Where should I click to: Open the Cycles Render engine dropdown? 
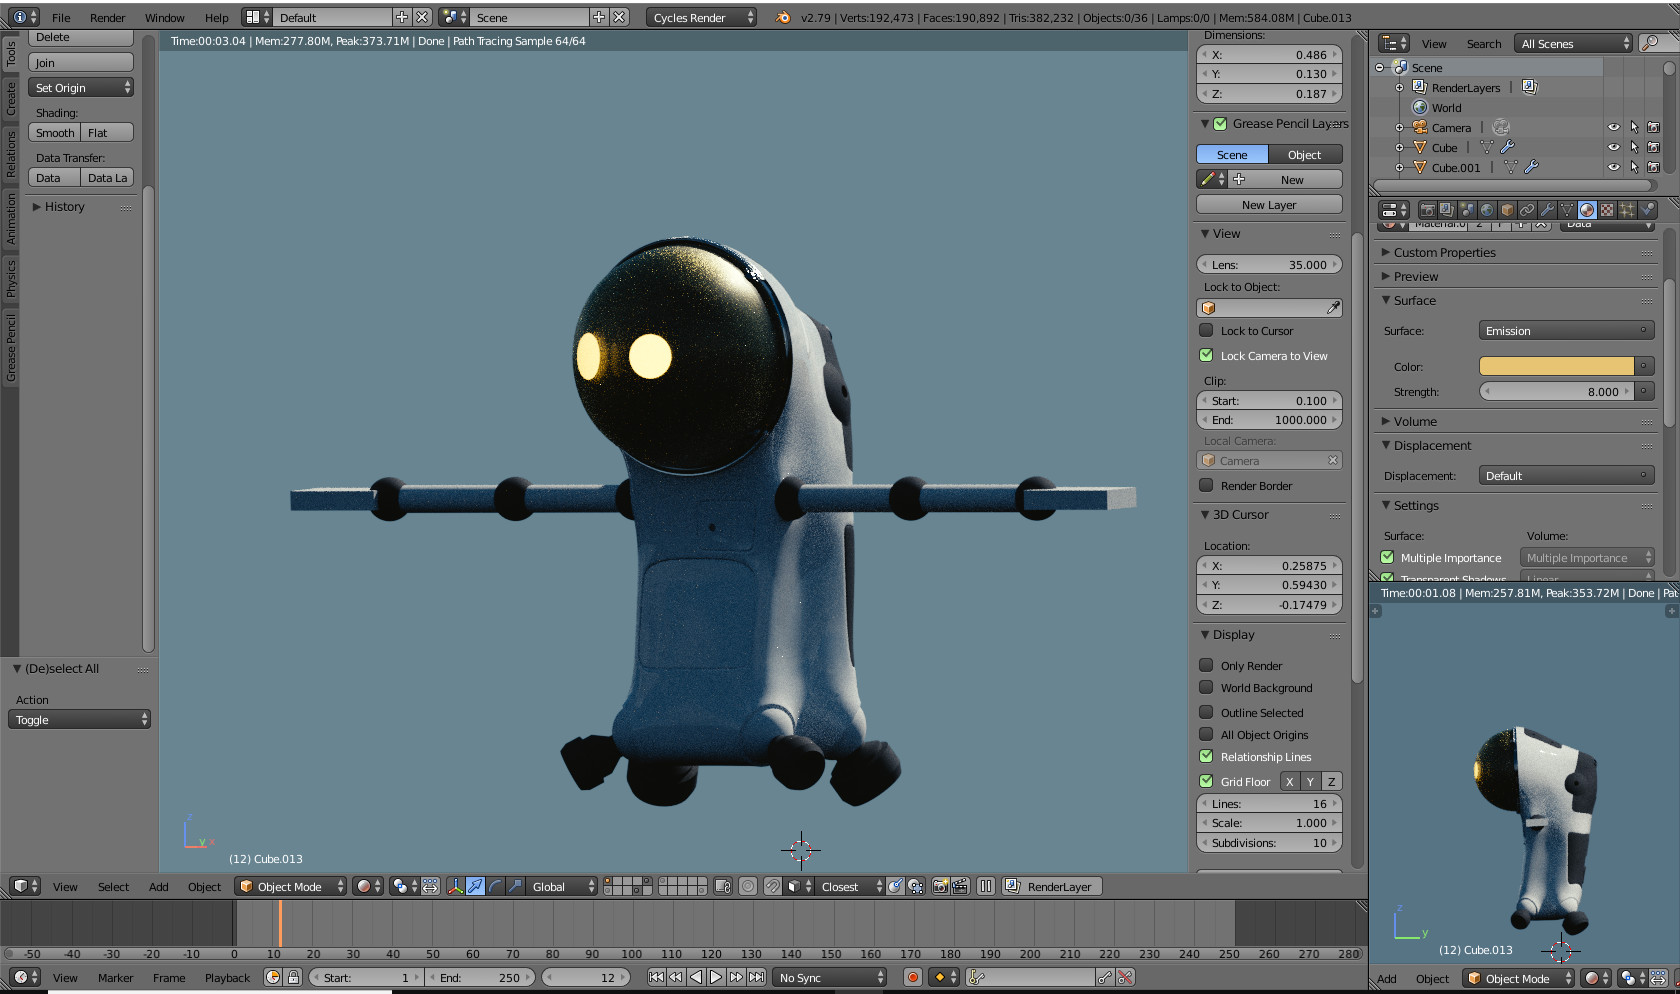click(x=701, y=17)
